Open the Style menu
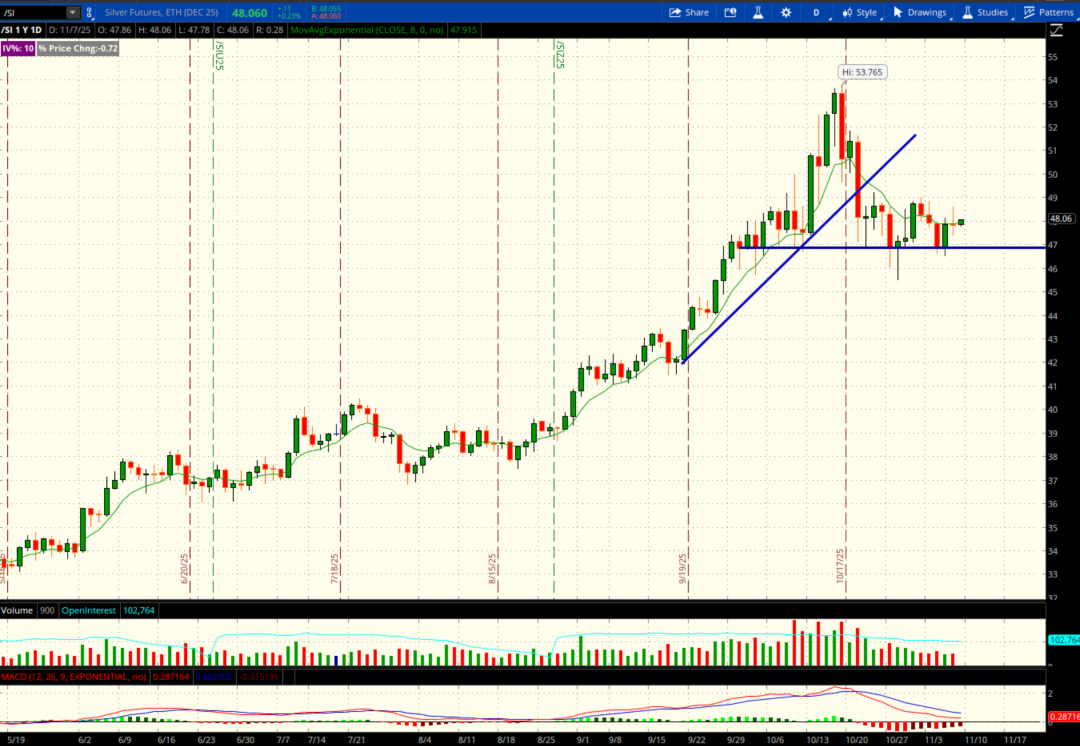Screen dimensions: 1080x746 (860, 12)
